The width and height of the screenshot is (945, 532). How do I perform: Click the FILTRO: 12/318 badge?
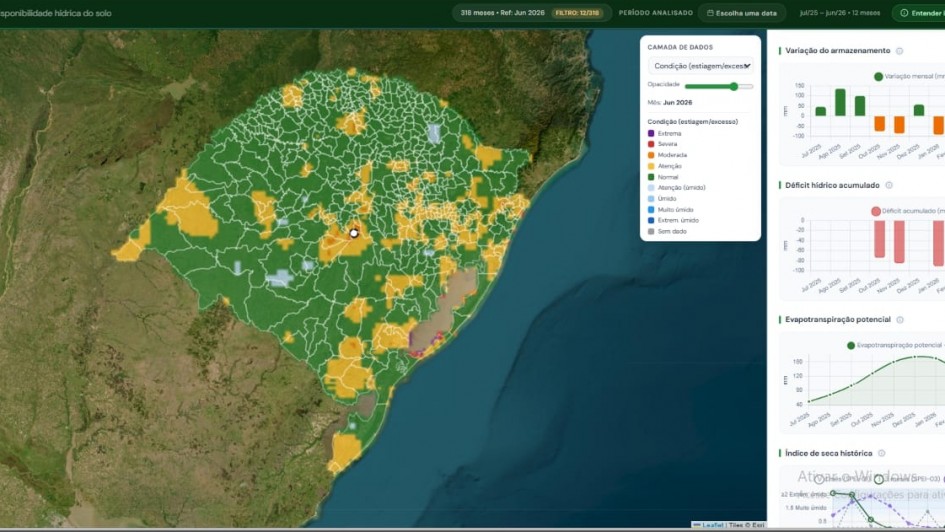577,13
